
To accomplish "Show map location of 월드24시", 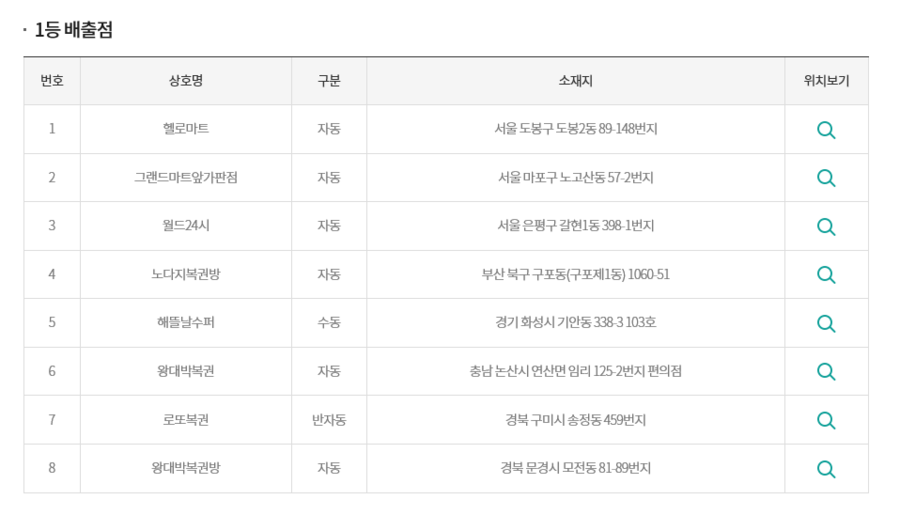I will (x=826, y=226).
